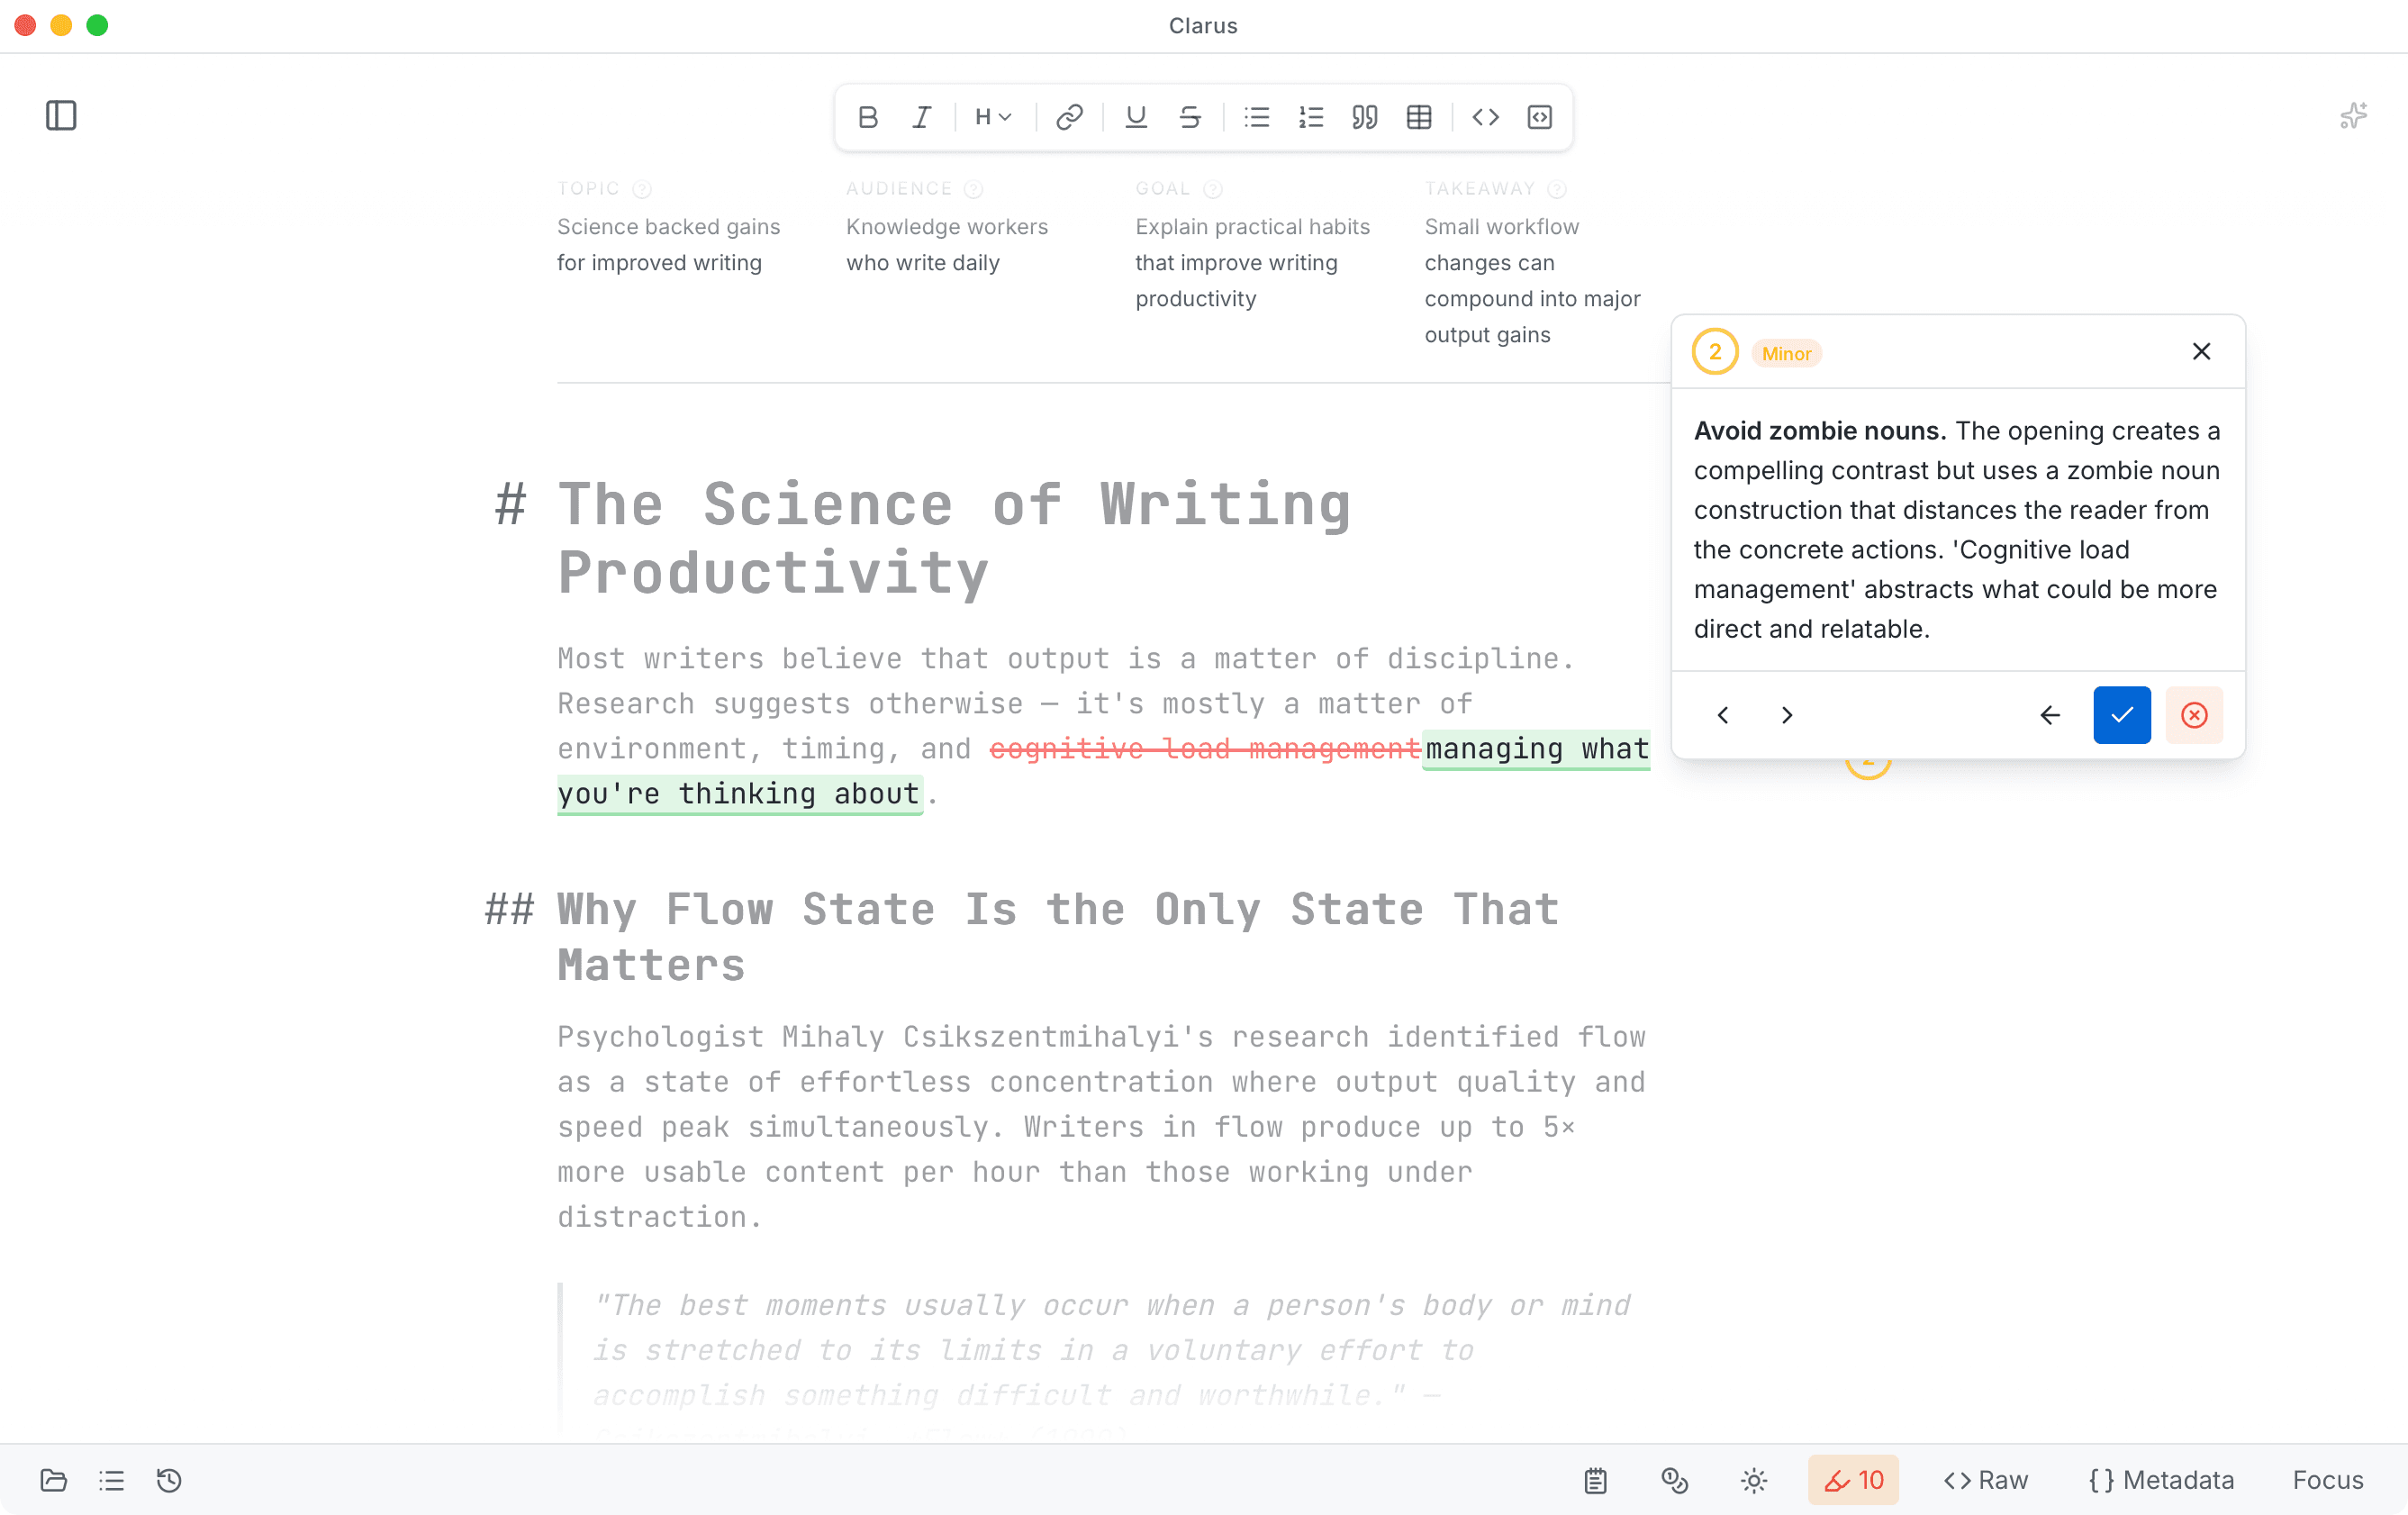Image resolution: width=2408 pixels, height=1515 pixels.
Task: Open the document outline list icon
Action: point(112,1480)
